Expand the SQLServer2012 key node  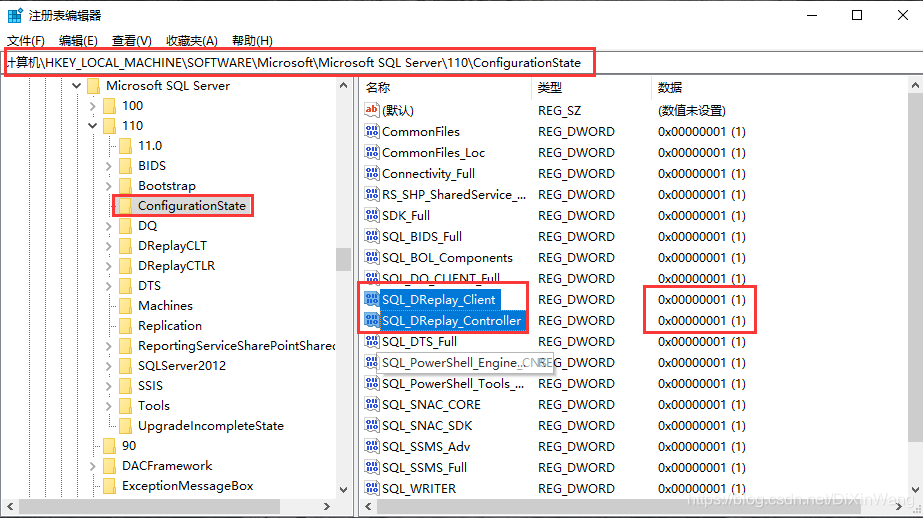[108, 366]
